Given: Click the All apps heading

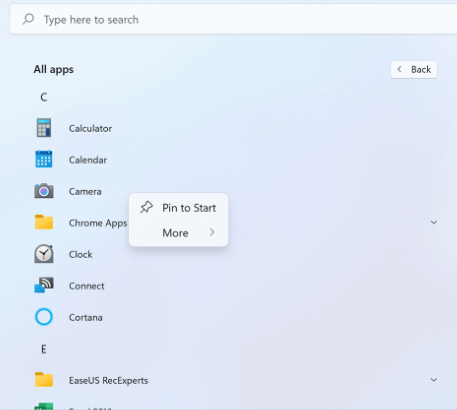Looking at the screenshot, I should pos(53,69).
